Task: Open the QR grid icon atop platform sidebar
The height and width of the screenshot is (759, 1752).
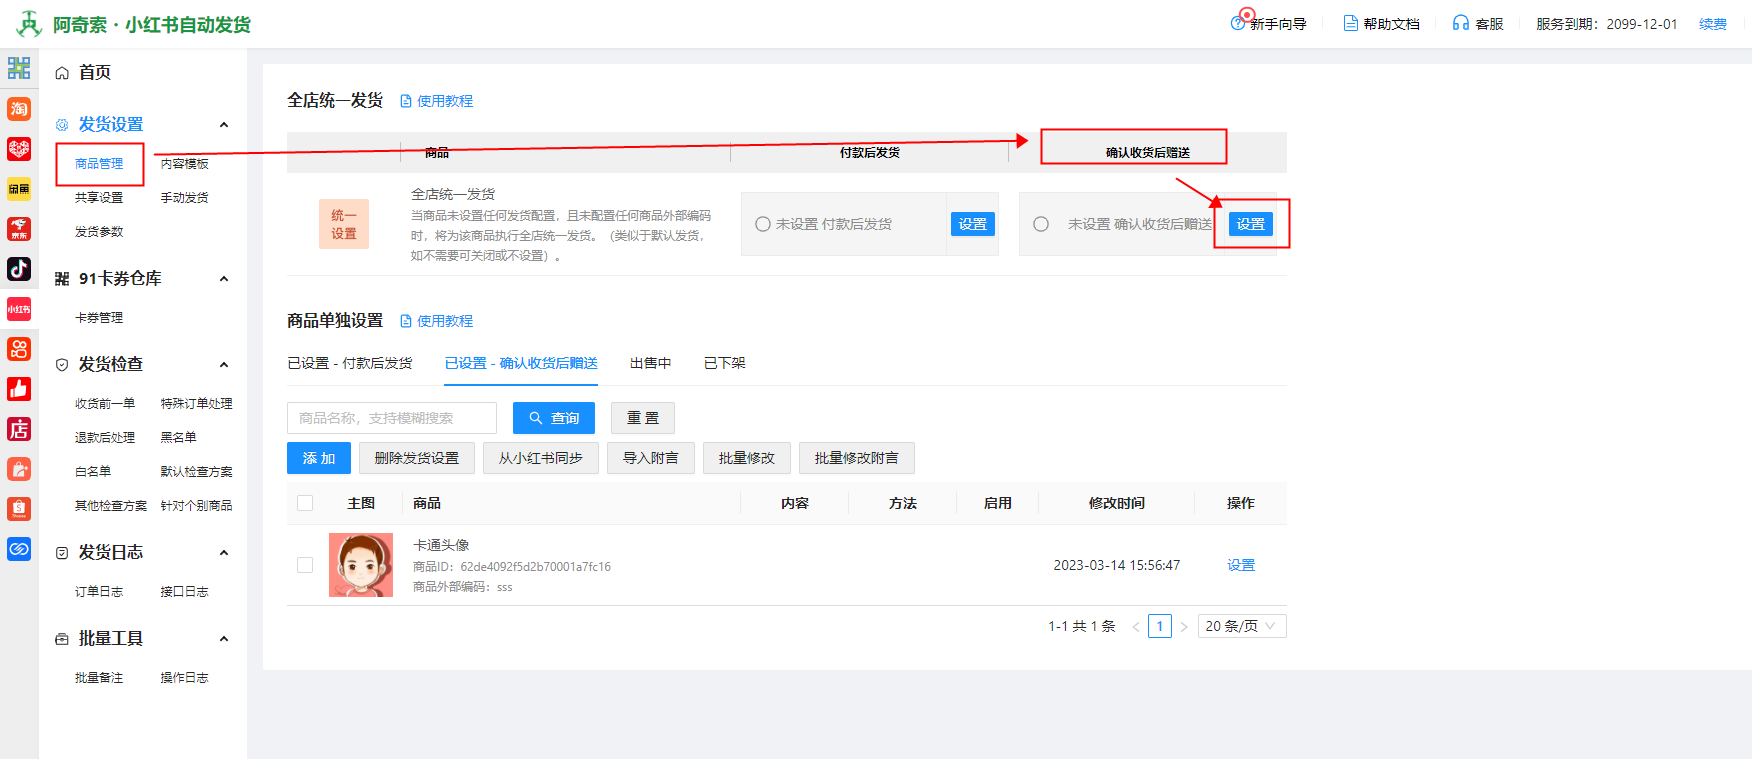Action: pyautogui.click(x=19, y=68)
